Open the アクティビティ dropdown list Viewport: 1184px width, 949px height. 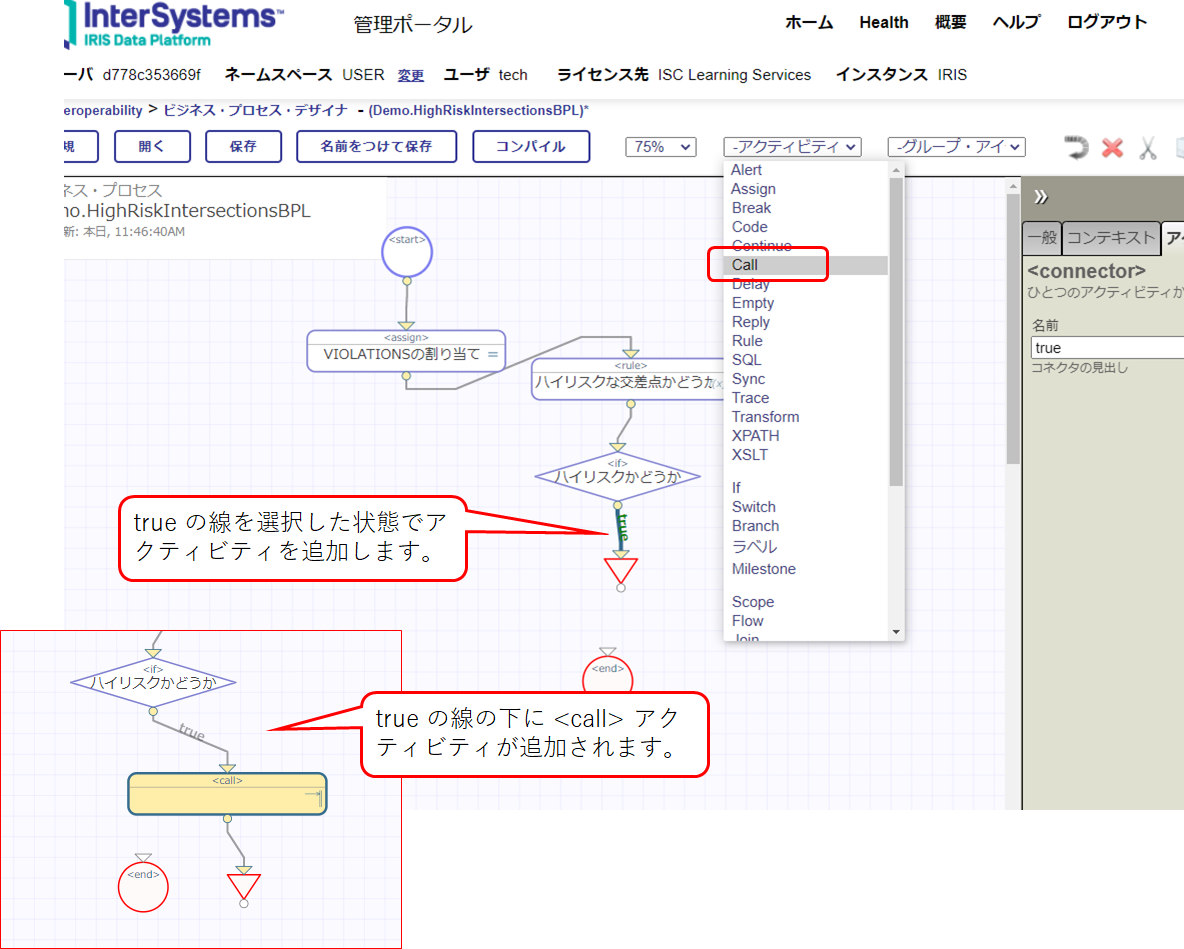click(792, 147)
